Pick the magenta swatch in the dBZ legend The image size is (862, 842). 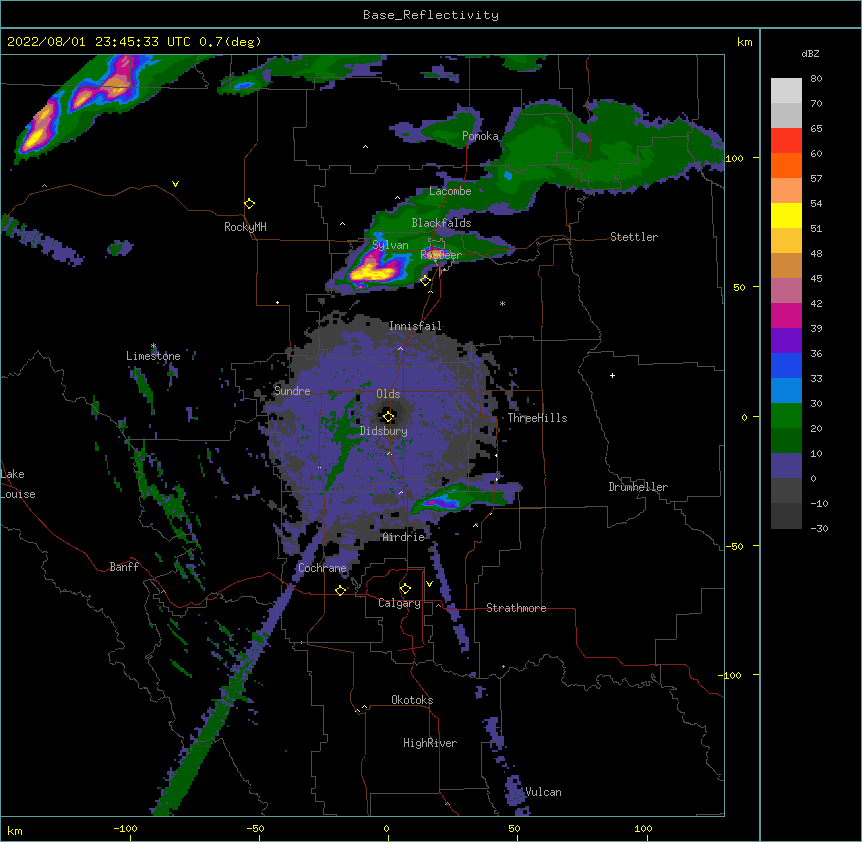(786, 315)
